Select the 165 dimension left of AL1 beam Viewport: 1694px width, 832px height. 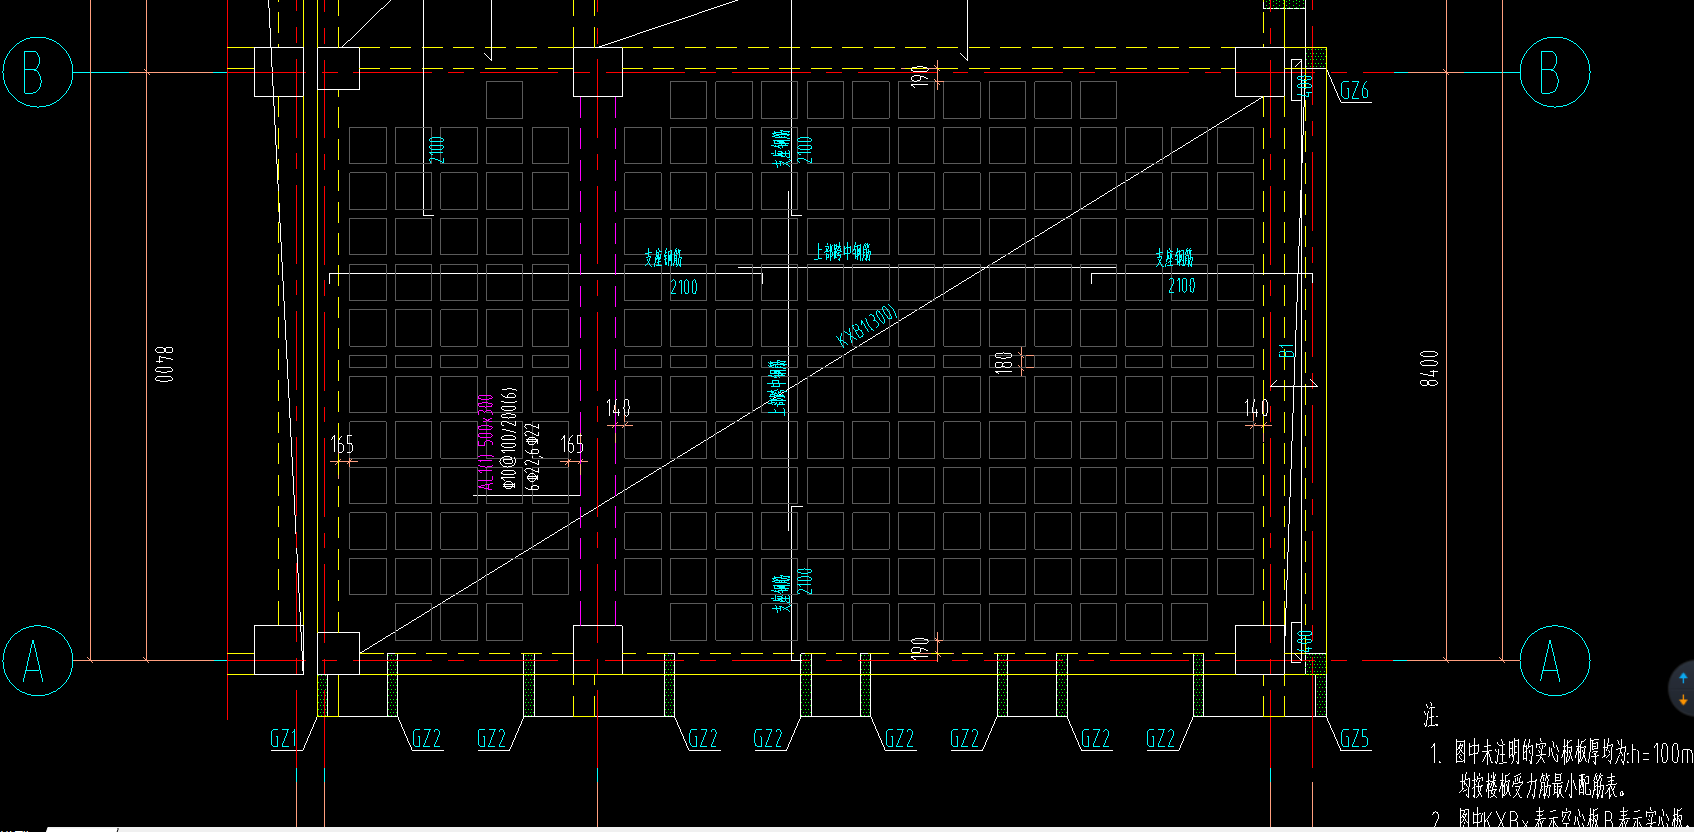[x=342, y=444]
